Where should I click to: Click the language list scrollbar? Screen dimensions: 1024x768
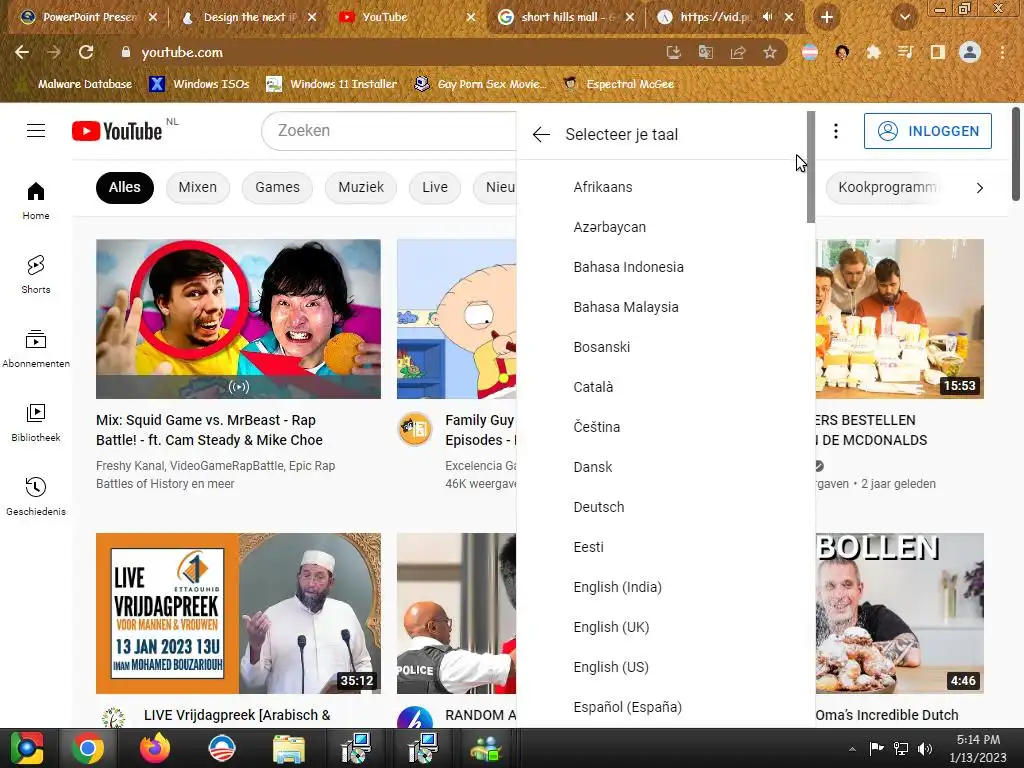pos(811,167)
